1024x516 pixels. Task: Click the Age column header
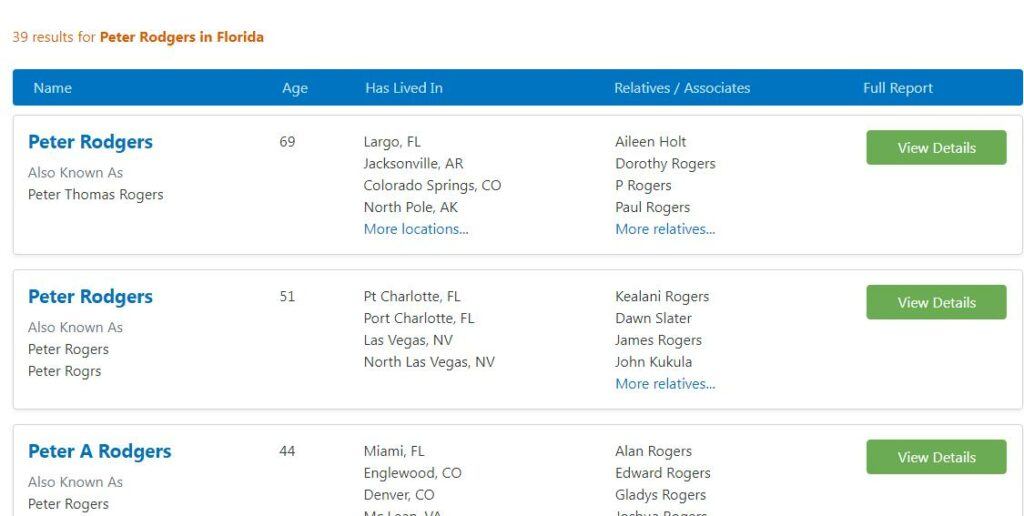(x=295, y=88)
